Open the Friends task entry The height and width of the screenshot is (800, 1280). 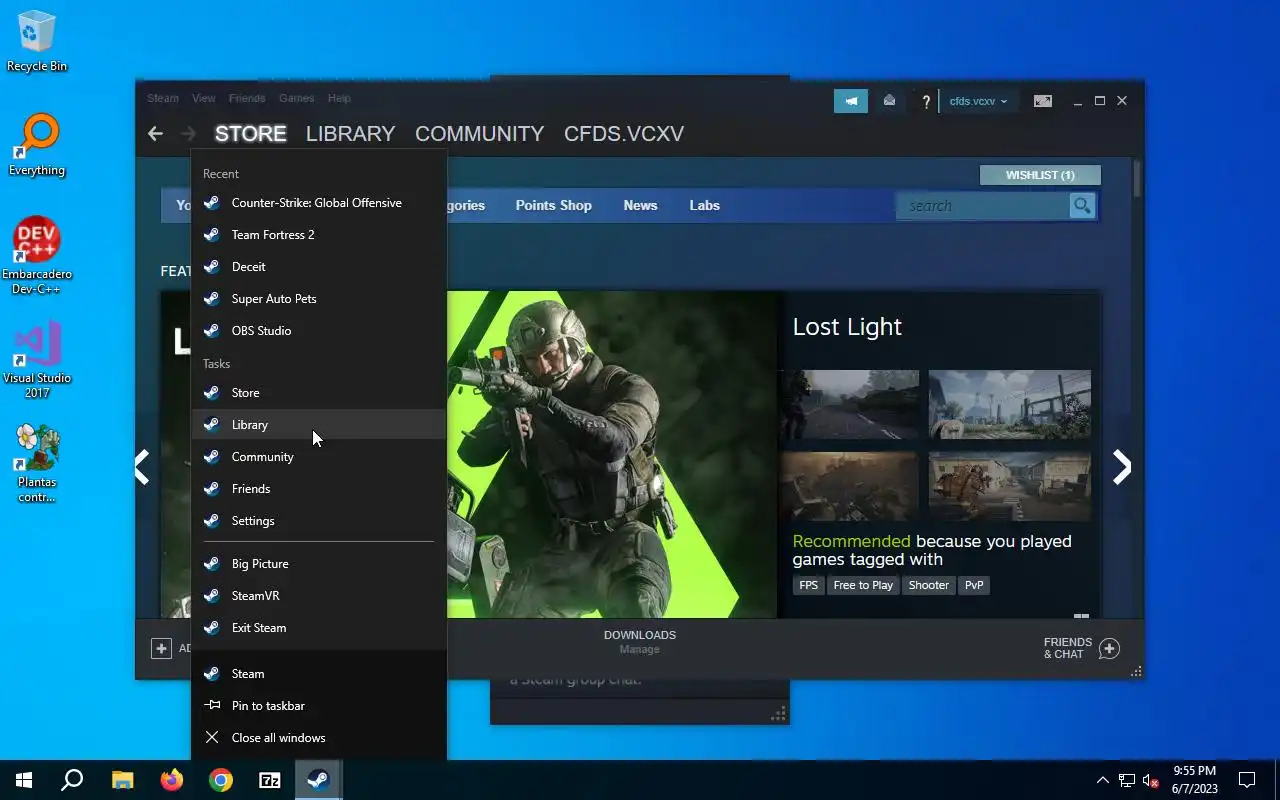[318, 489]
